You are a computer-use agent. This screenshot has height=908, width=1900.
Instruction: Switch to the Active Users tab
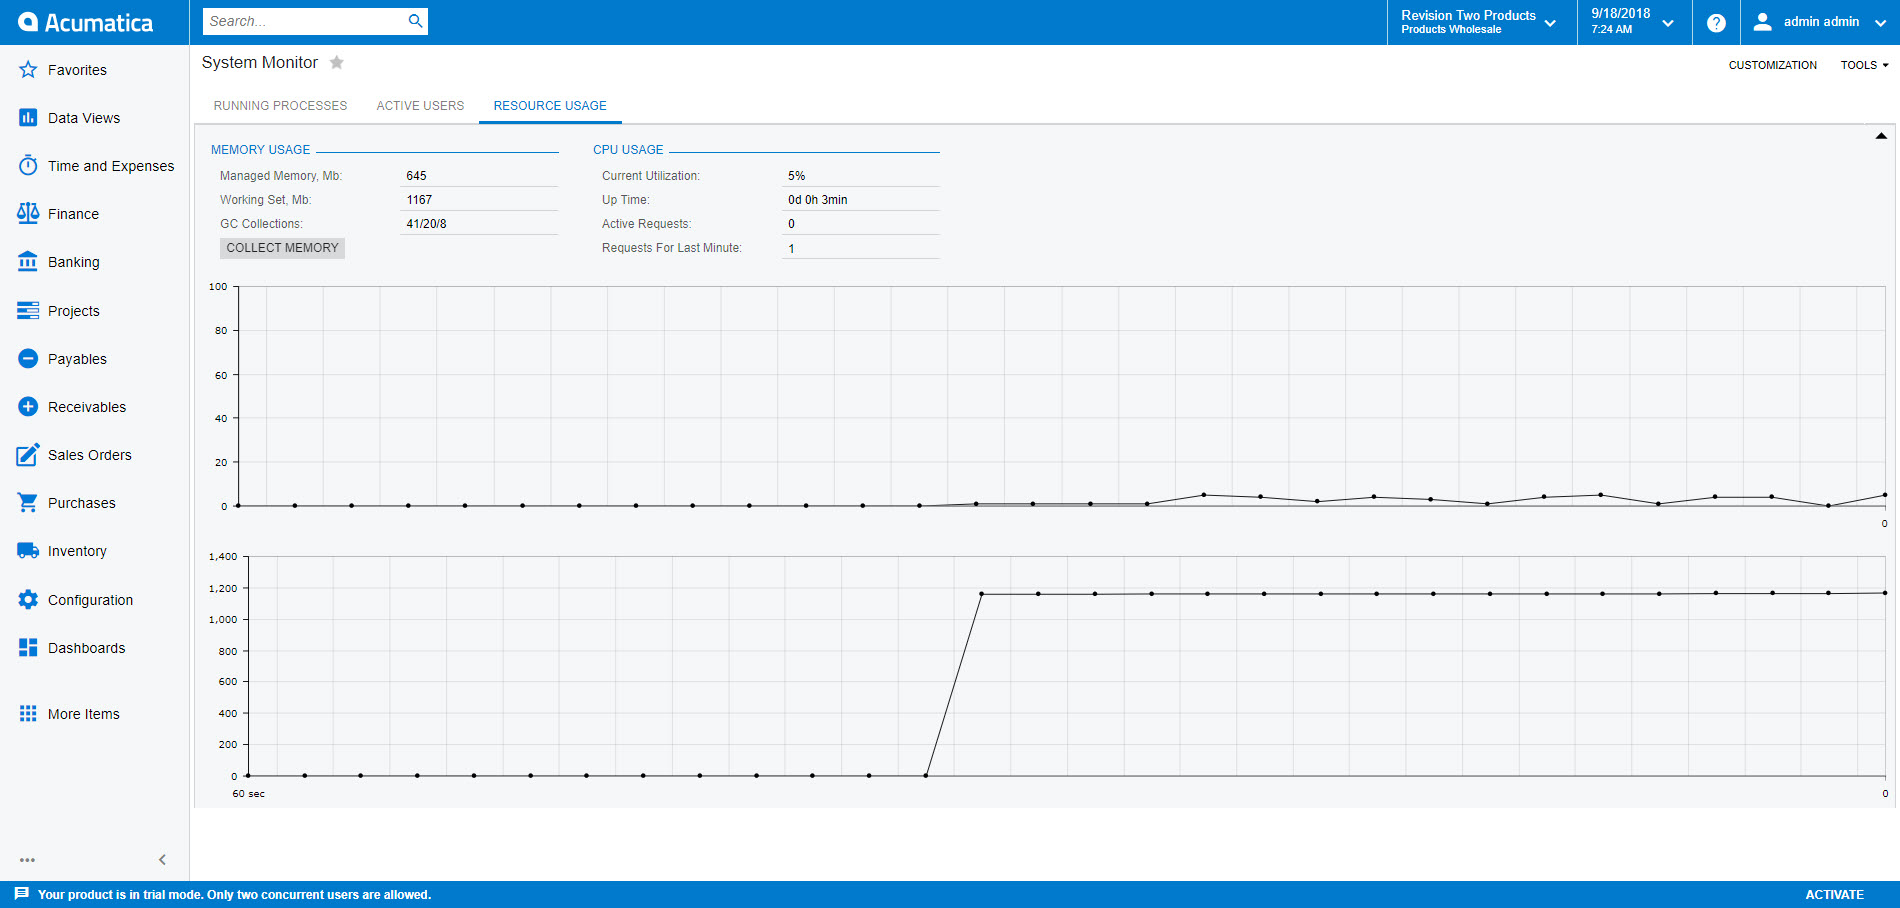(420, 106)
